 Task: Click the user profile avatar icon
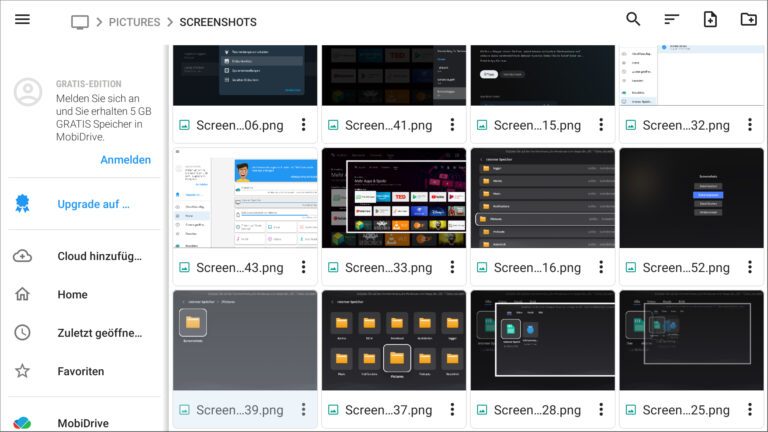coord(28,92)
